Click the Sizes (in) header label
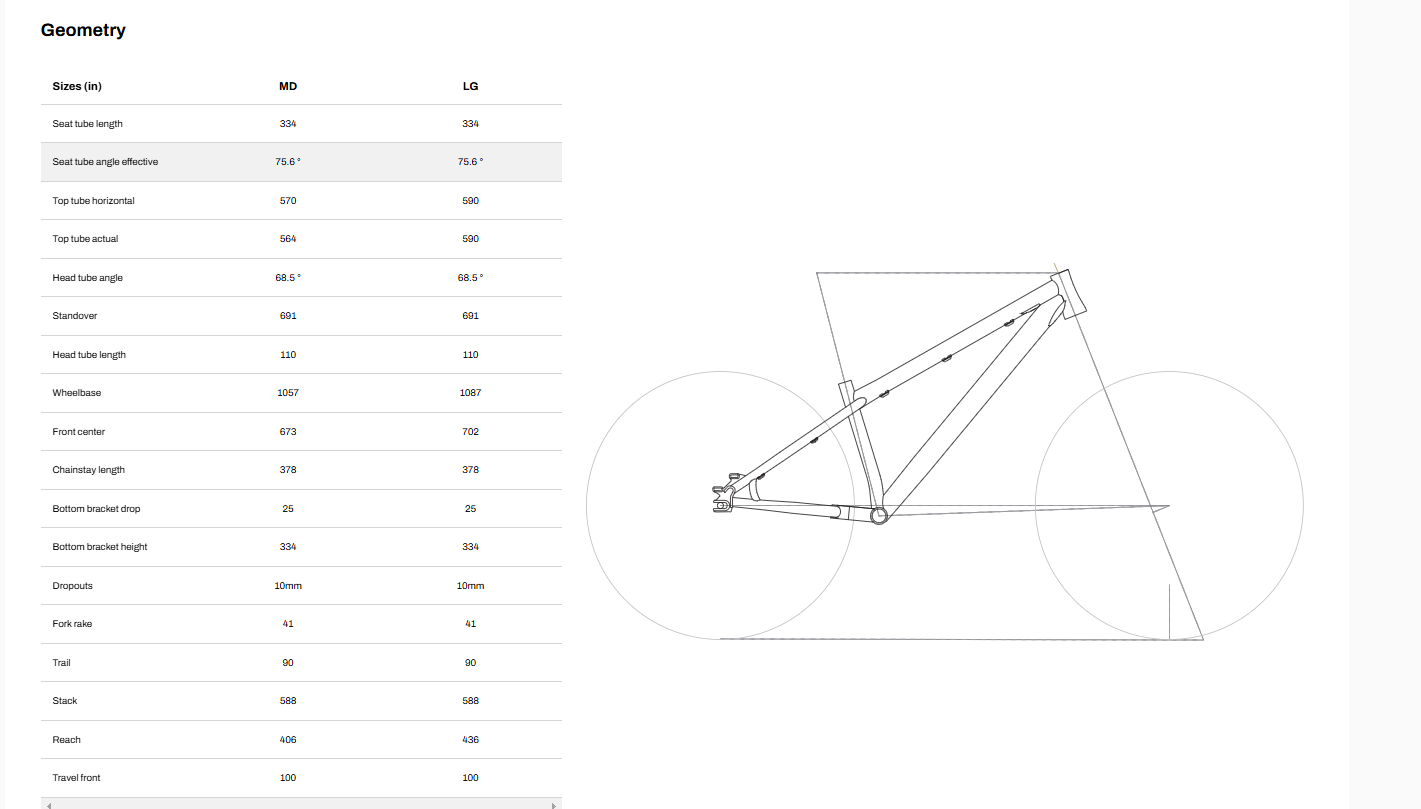1421x809 pixels. (x=77, y=86)
